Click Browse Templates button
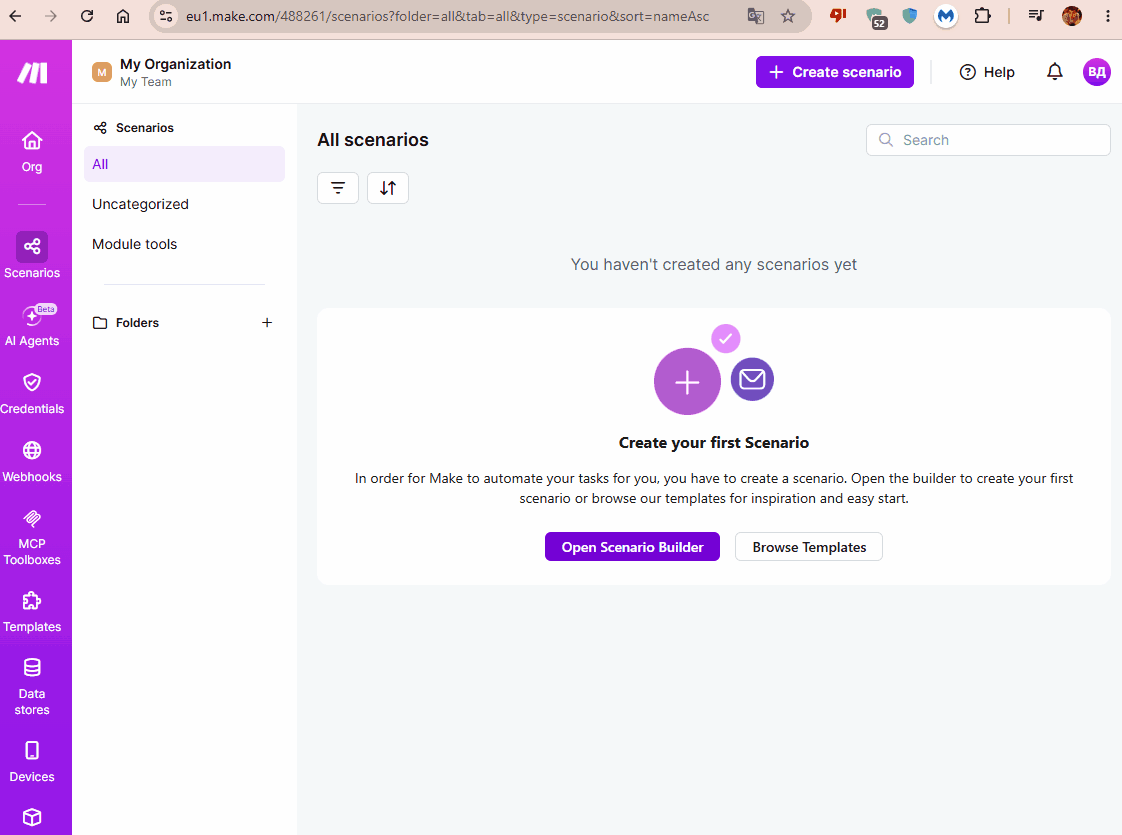The image size is (1122, 835). (809, 547)
